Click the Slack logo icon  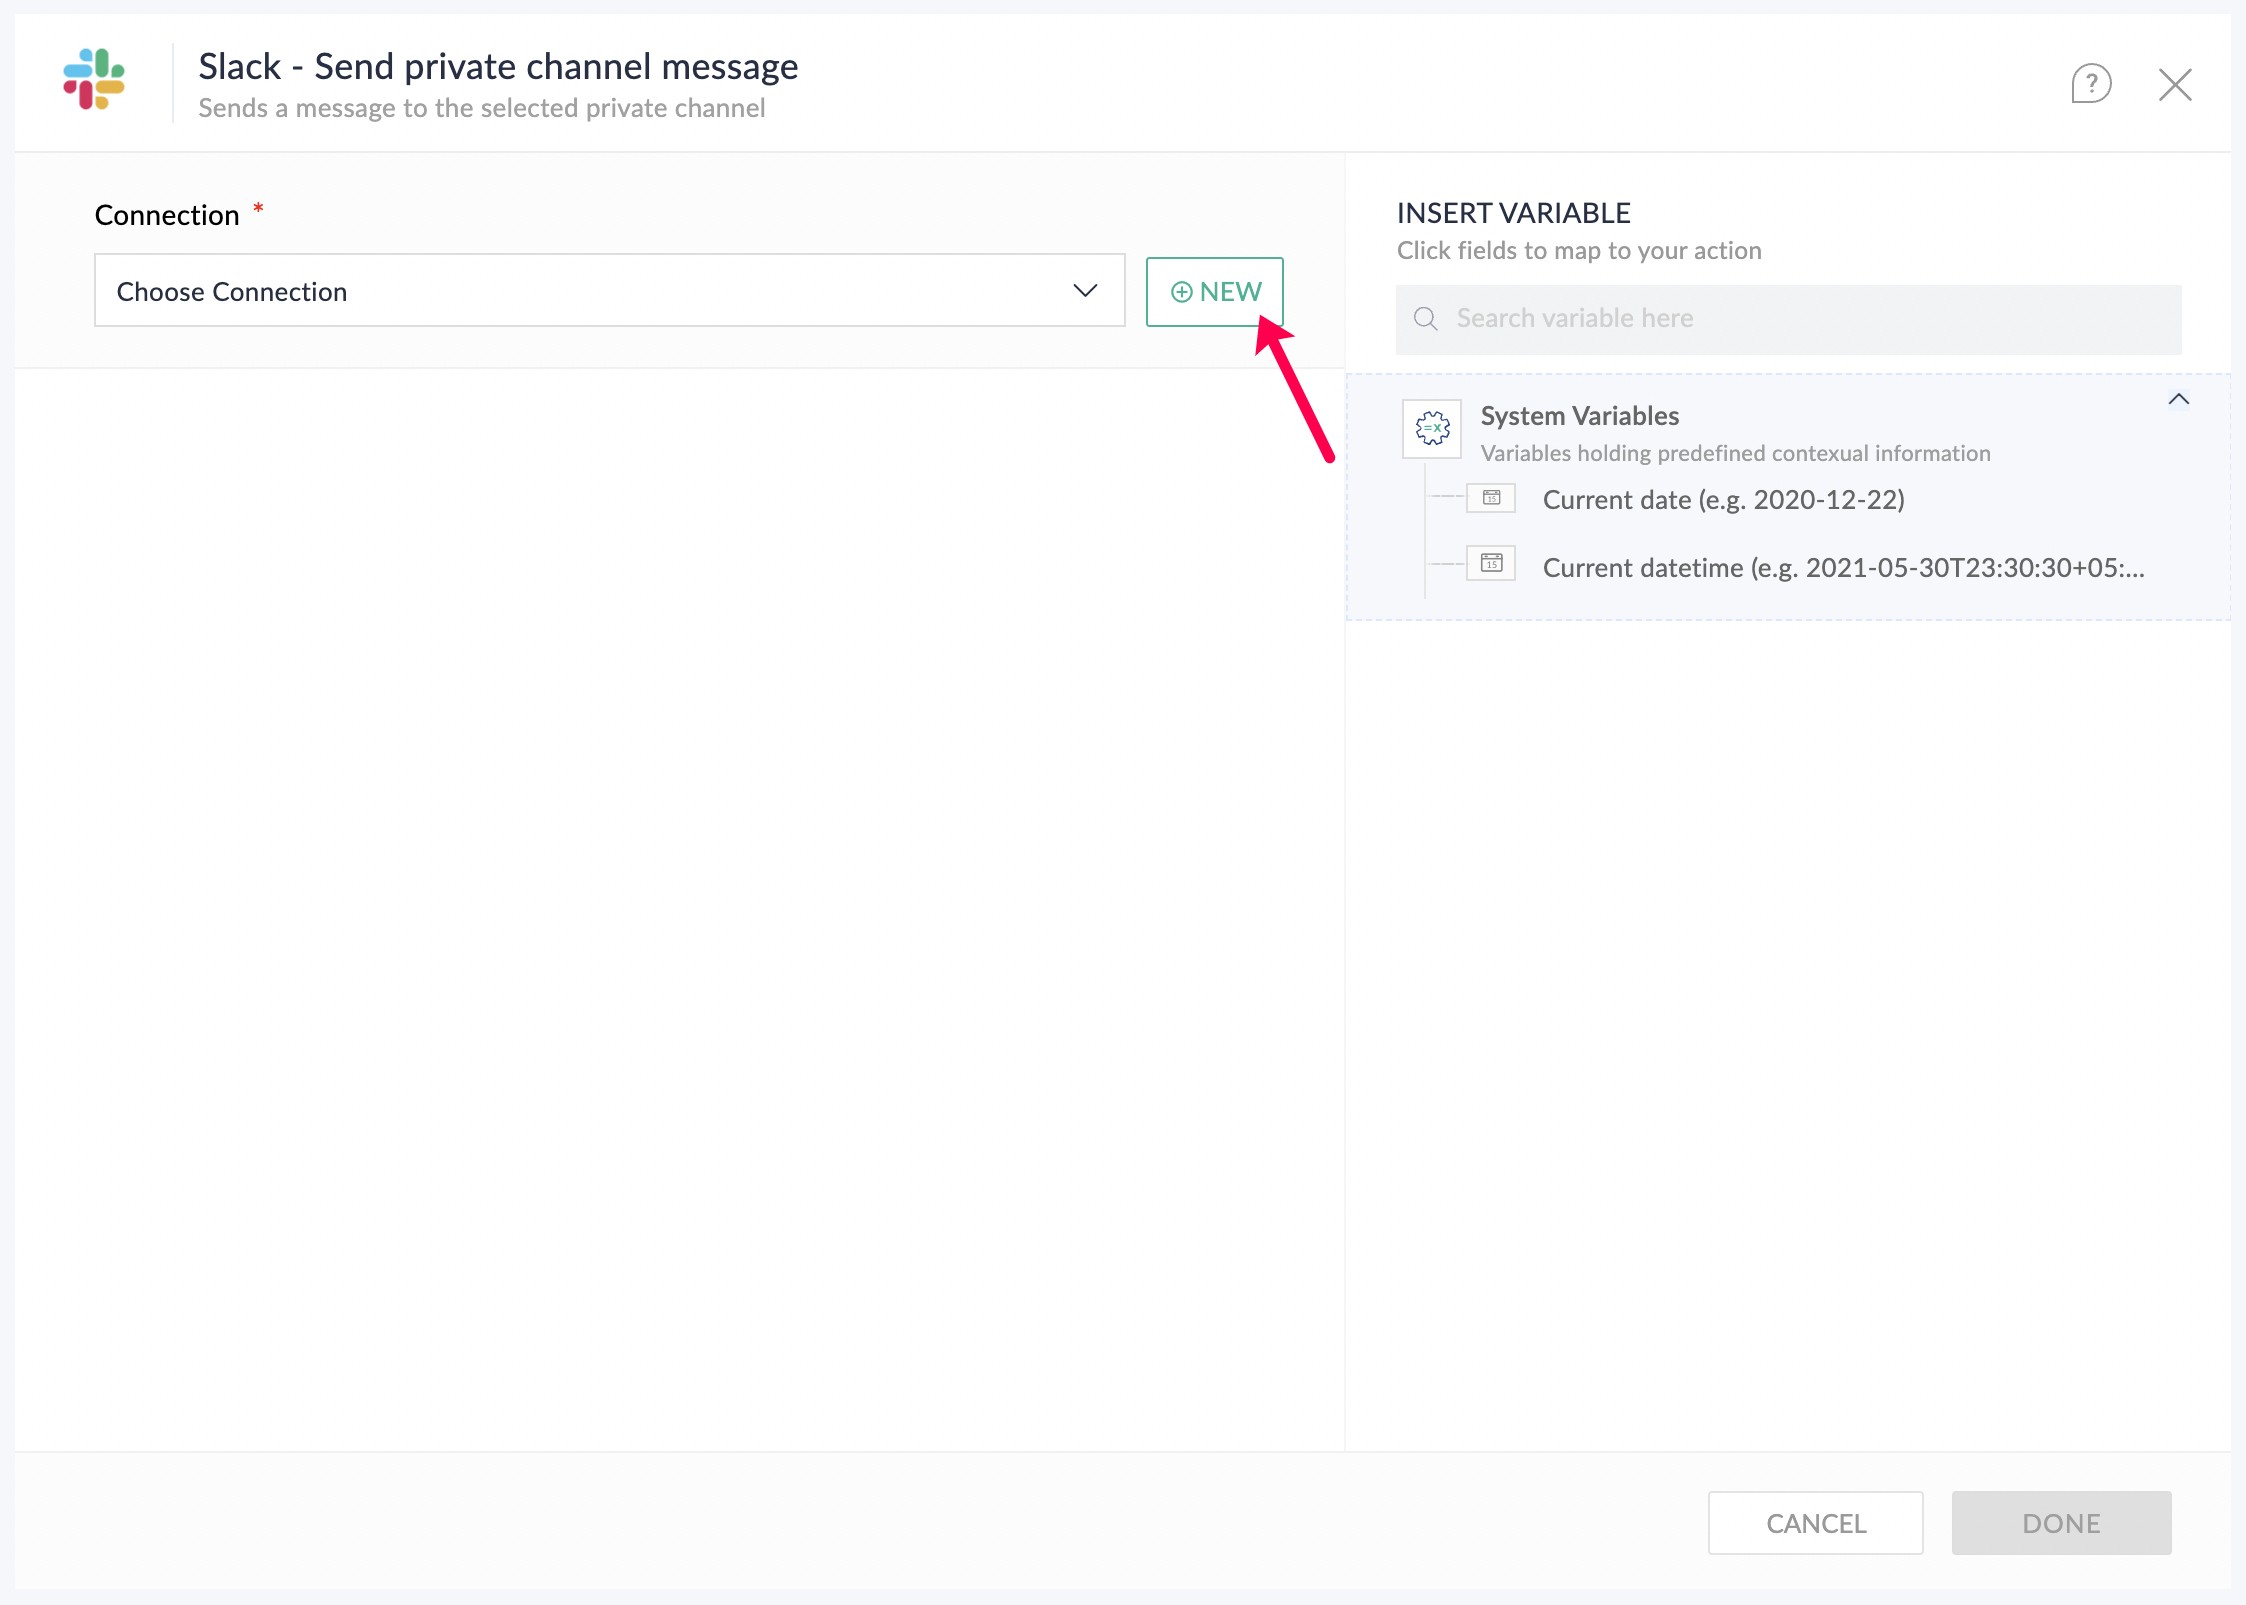(94, 80)
